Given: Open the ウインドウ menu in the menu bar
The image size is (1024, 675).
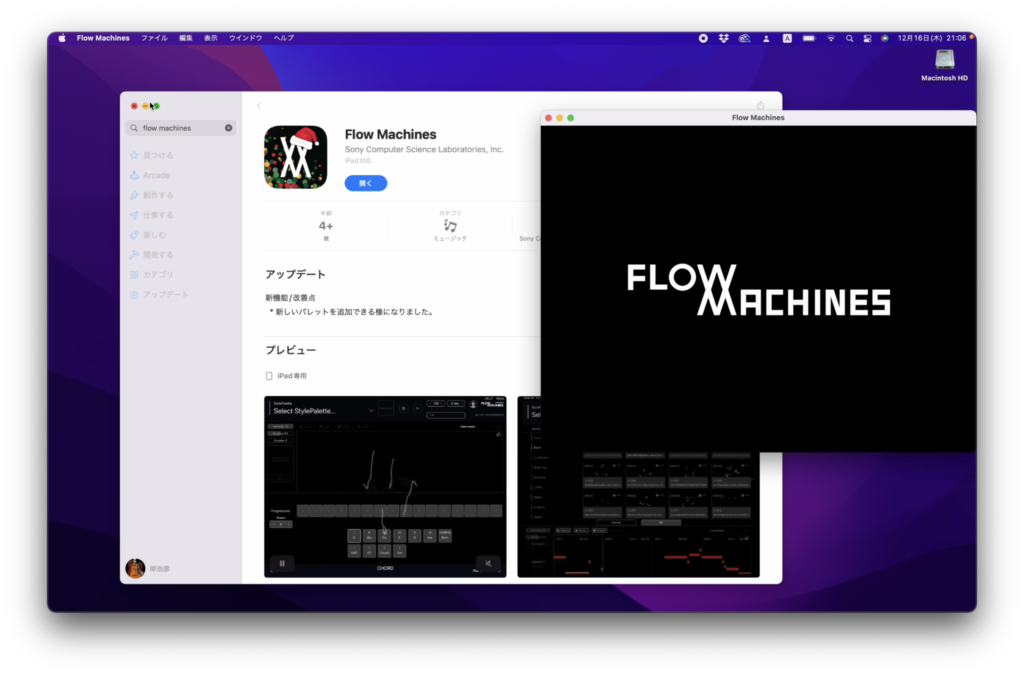Looking at the screenshot, I should tap(245, 38).
